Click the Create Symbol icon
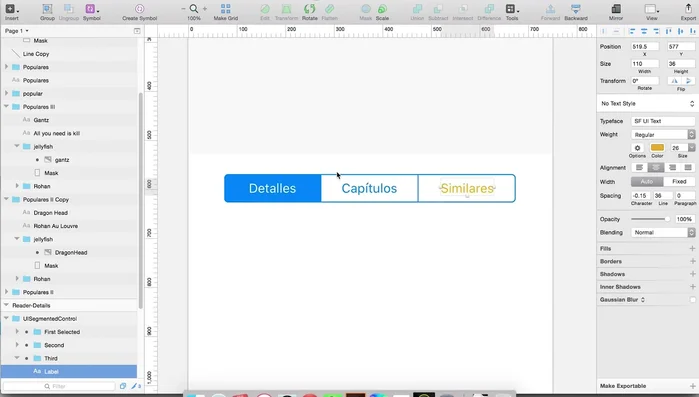 pyautogui.click(x=140, y=9)
